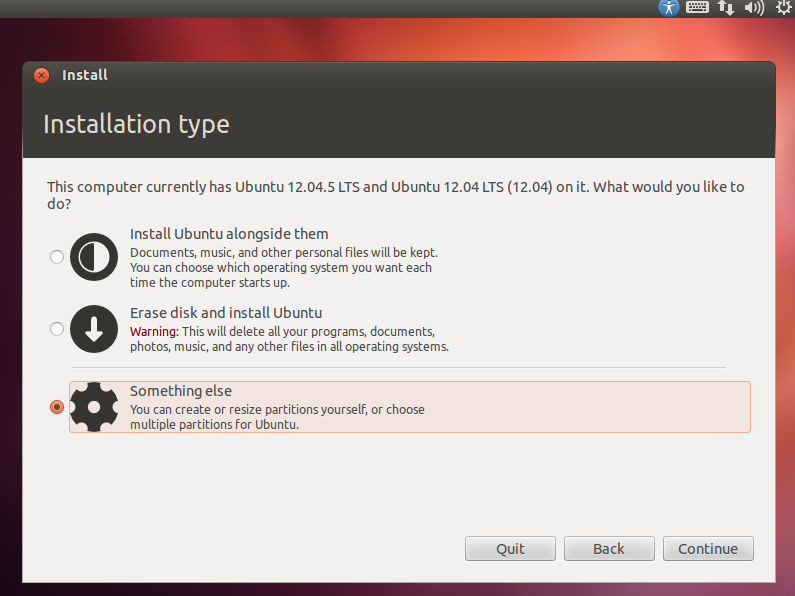Open the network connections indicator
This screenshot has width=795, height=596.
click(x=726, y=8)
